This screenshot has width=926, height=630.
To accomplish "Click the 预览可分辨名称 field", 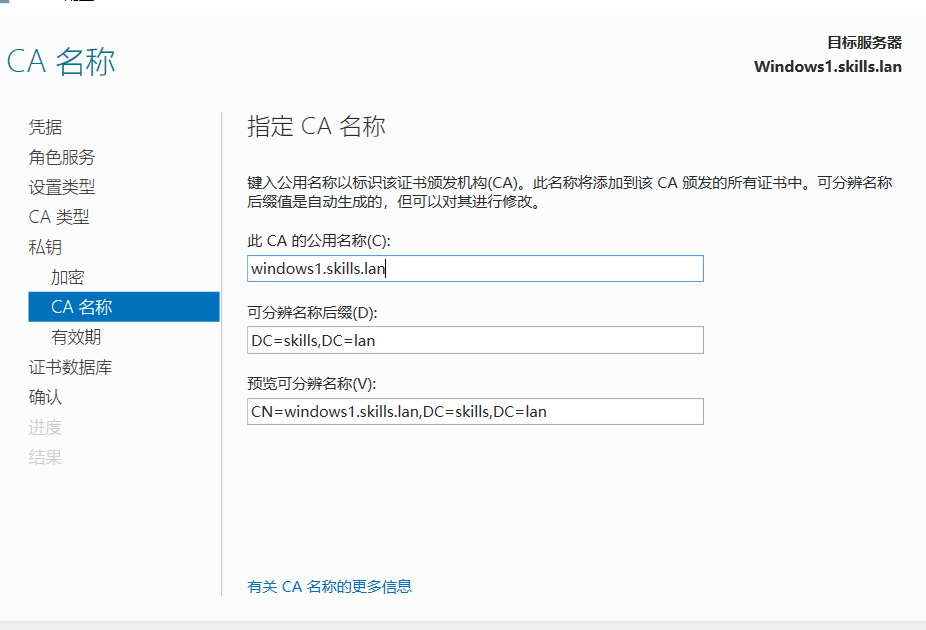I will point(475,411).
